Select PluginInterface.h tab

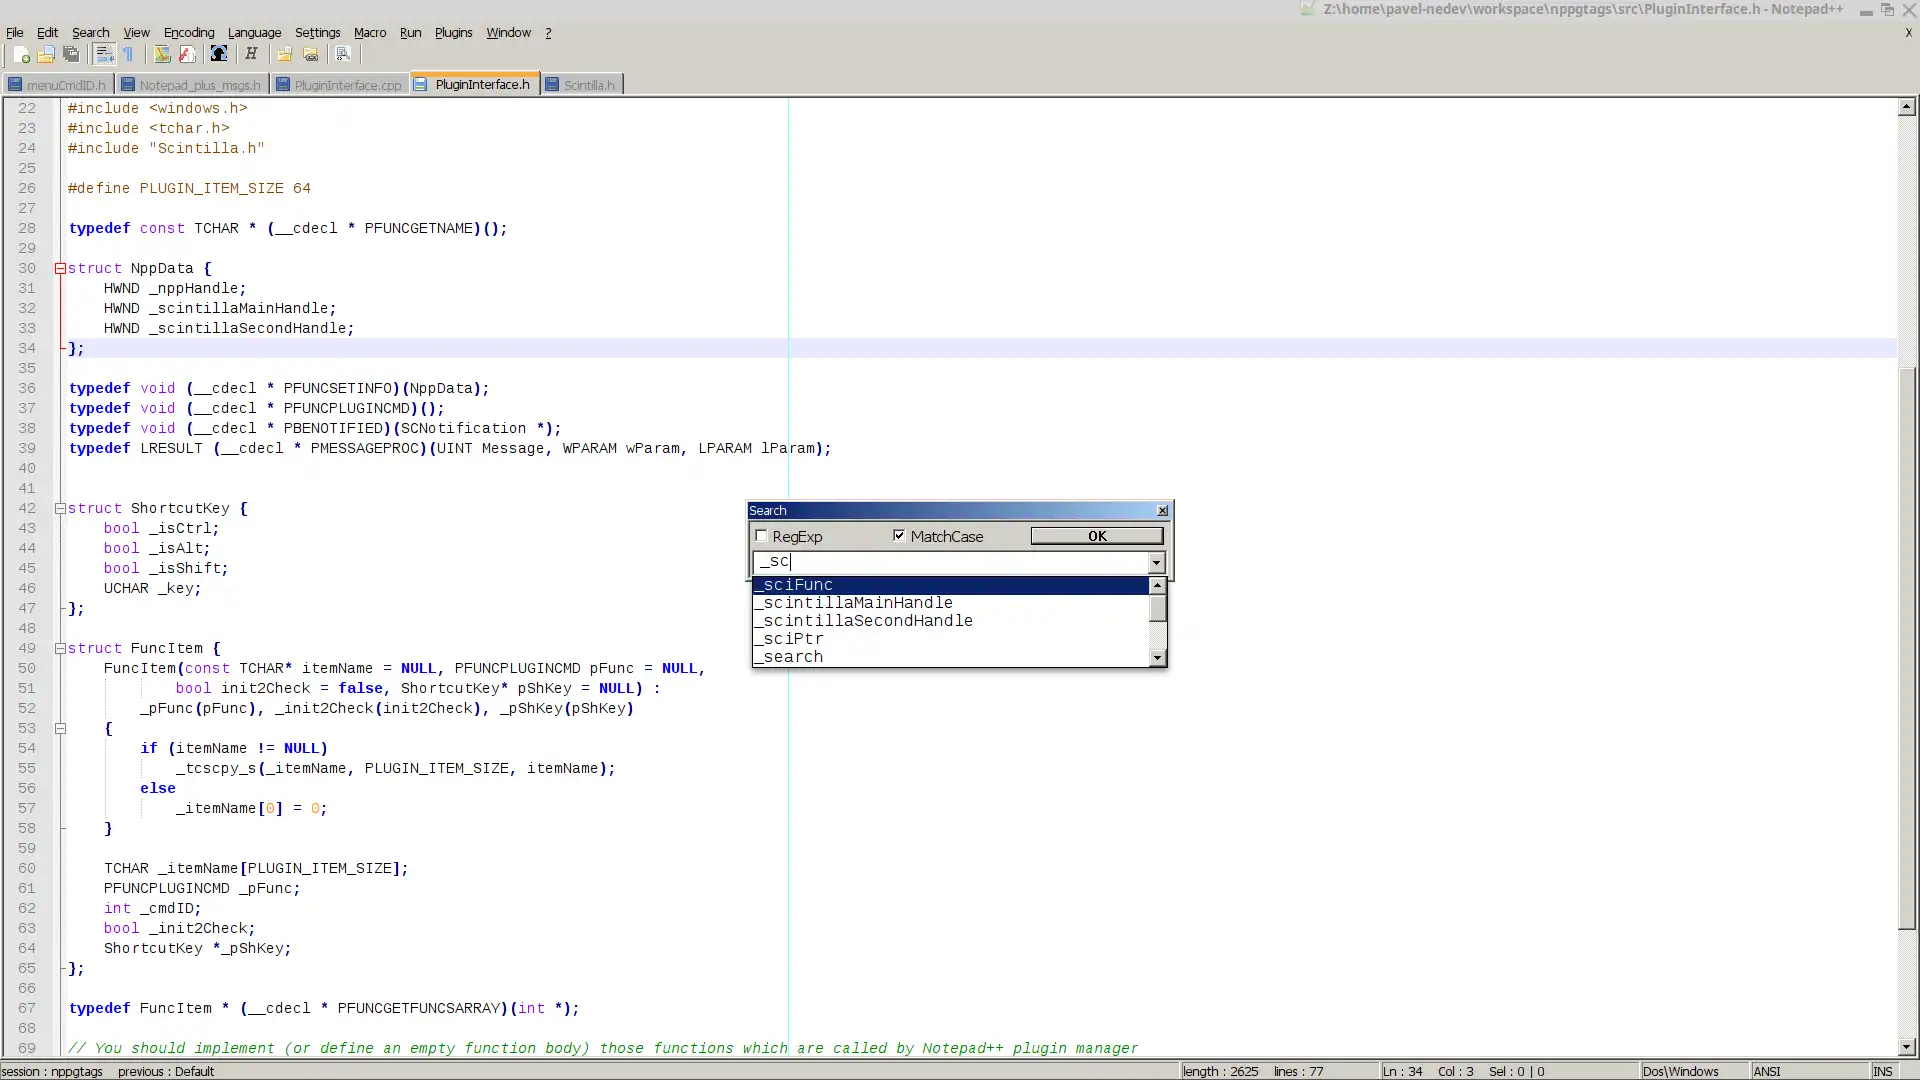(x=481, y=84)
